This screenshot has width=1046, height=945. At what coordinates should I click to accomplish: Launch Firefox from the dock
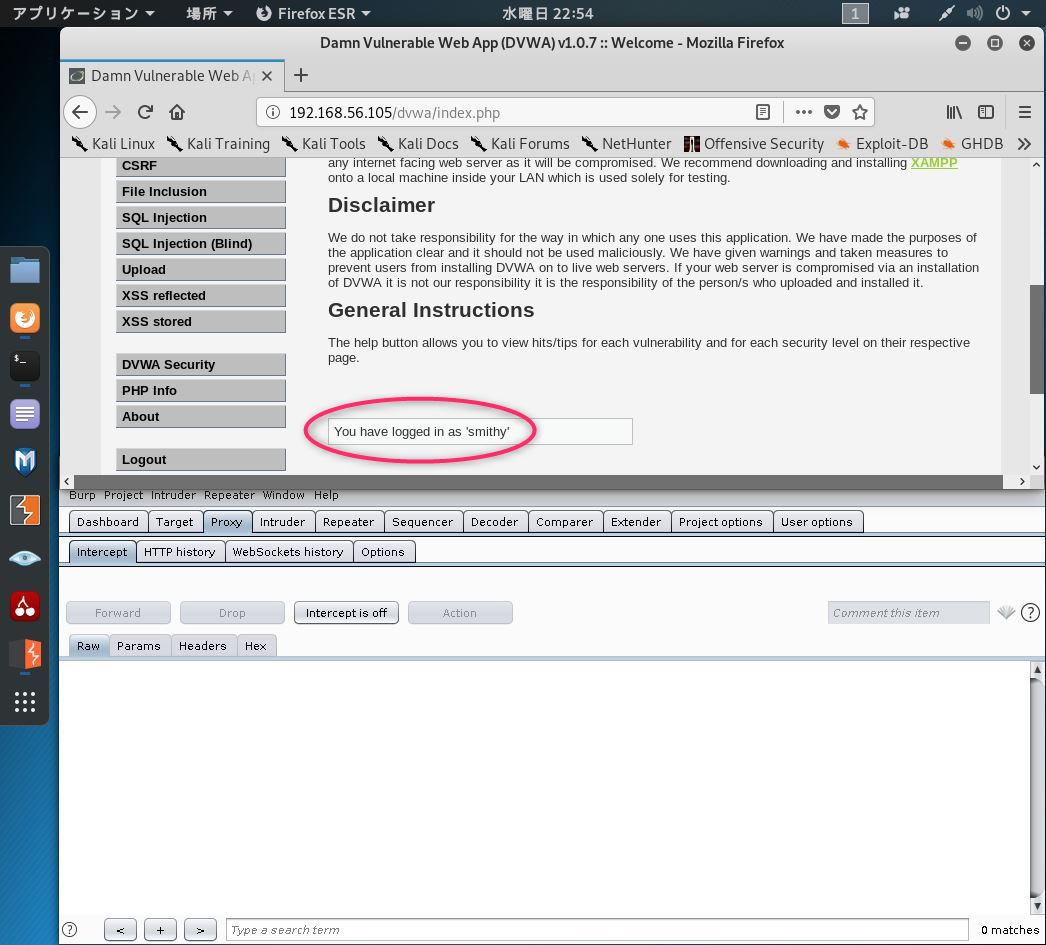pyautogui.click(x=25, y=318)
